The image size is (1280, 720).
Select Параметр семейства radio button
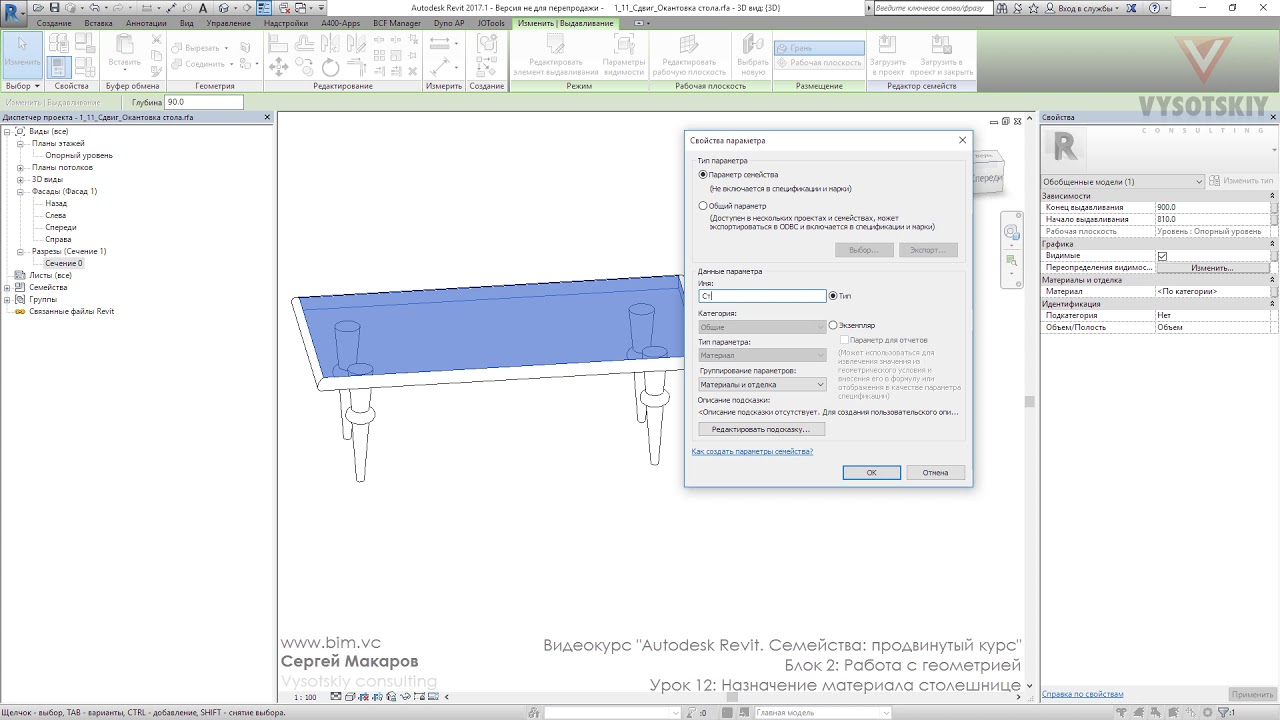703,175
